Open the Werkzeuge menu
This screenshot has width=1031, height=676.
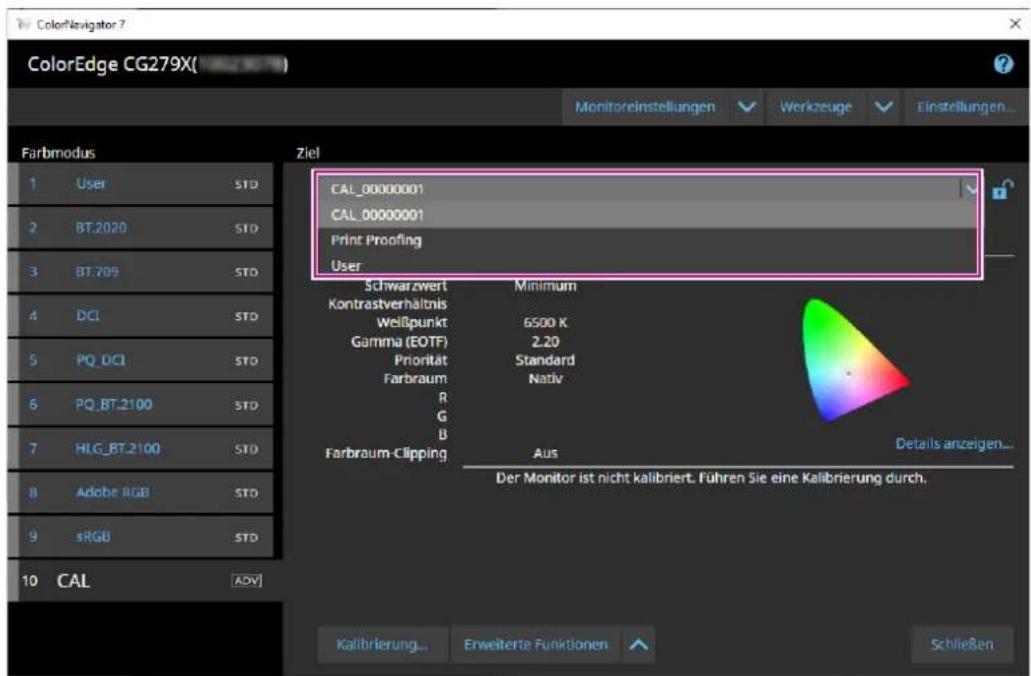tap(816, 107)
